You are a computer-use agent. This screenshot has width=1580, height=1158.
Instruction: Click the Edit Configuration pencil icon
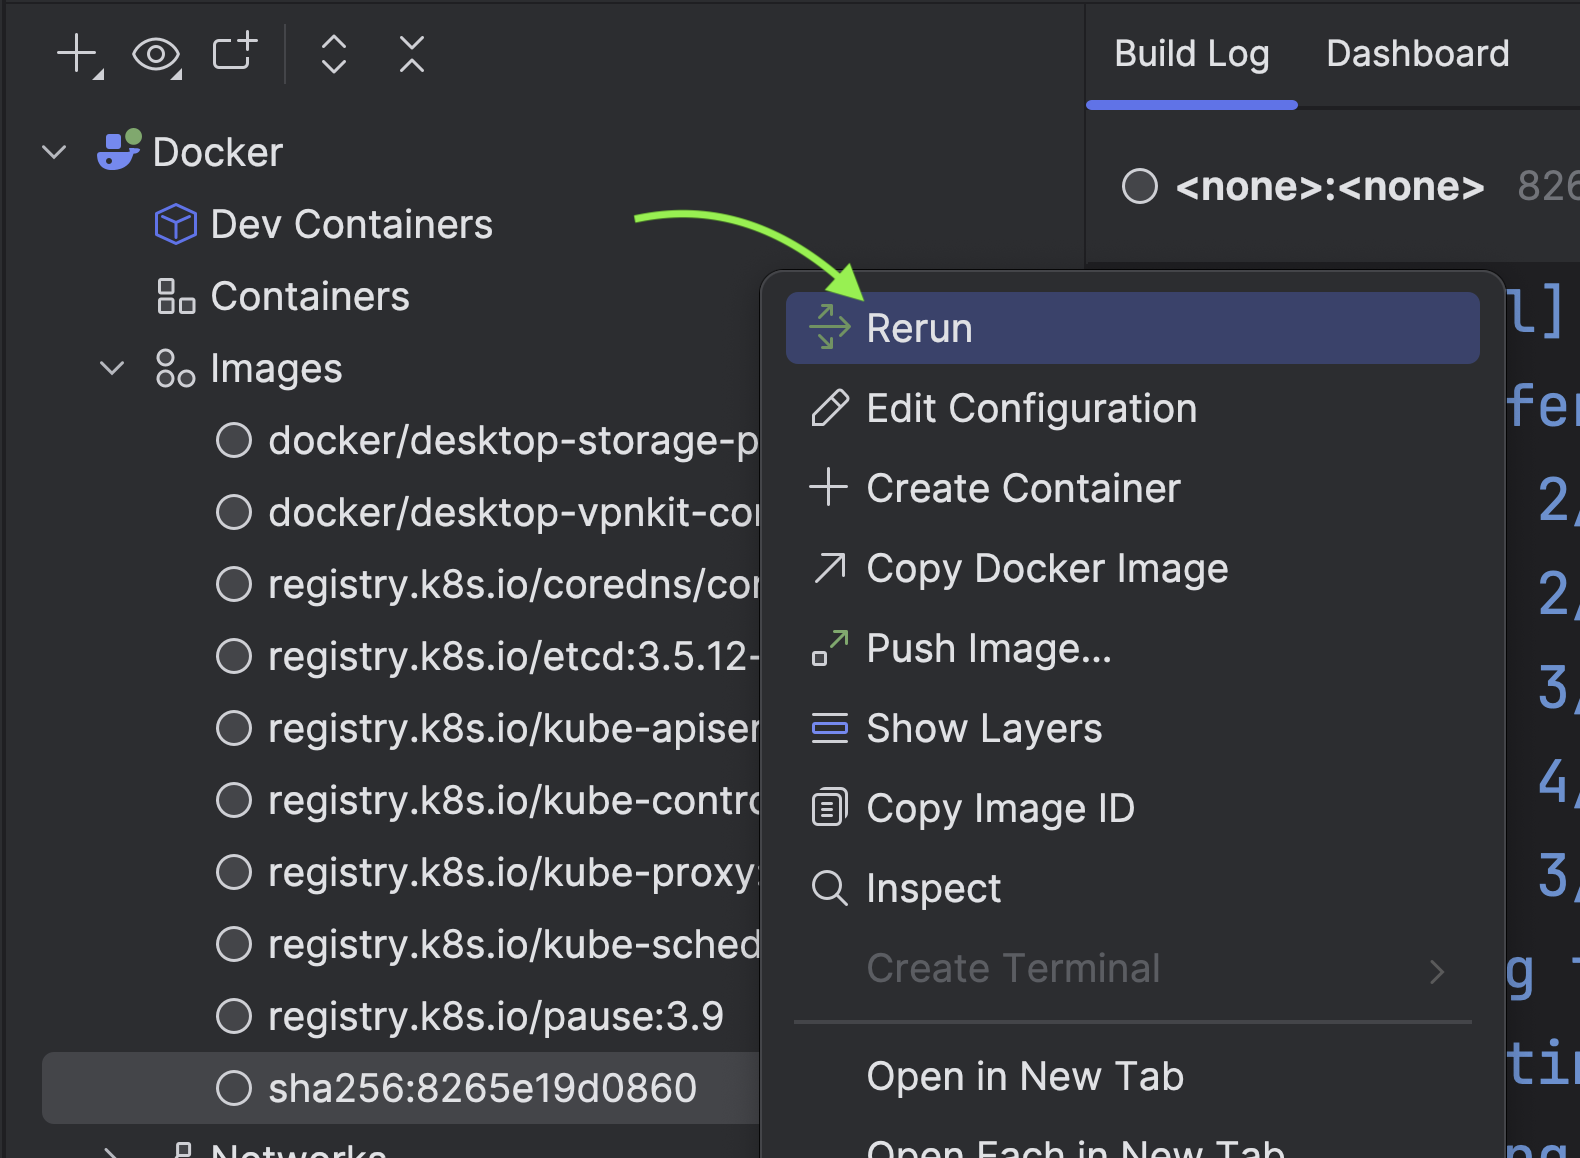click(x=829, y=408)
